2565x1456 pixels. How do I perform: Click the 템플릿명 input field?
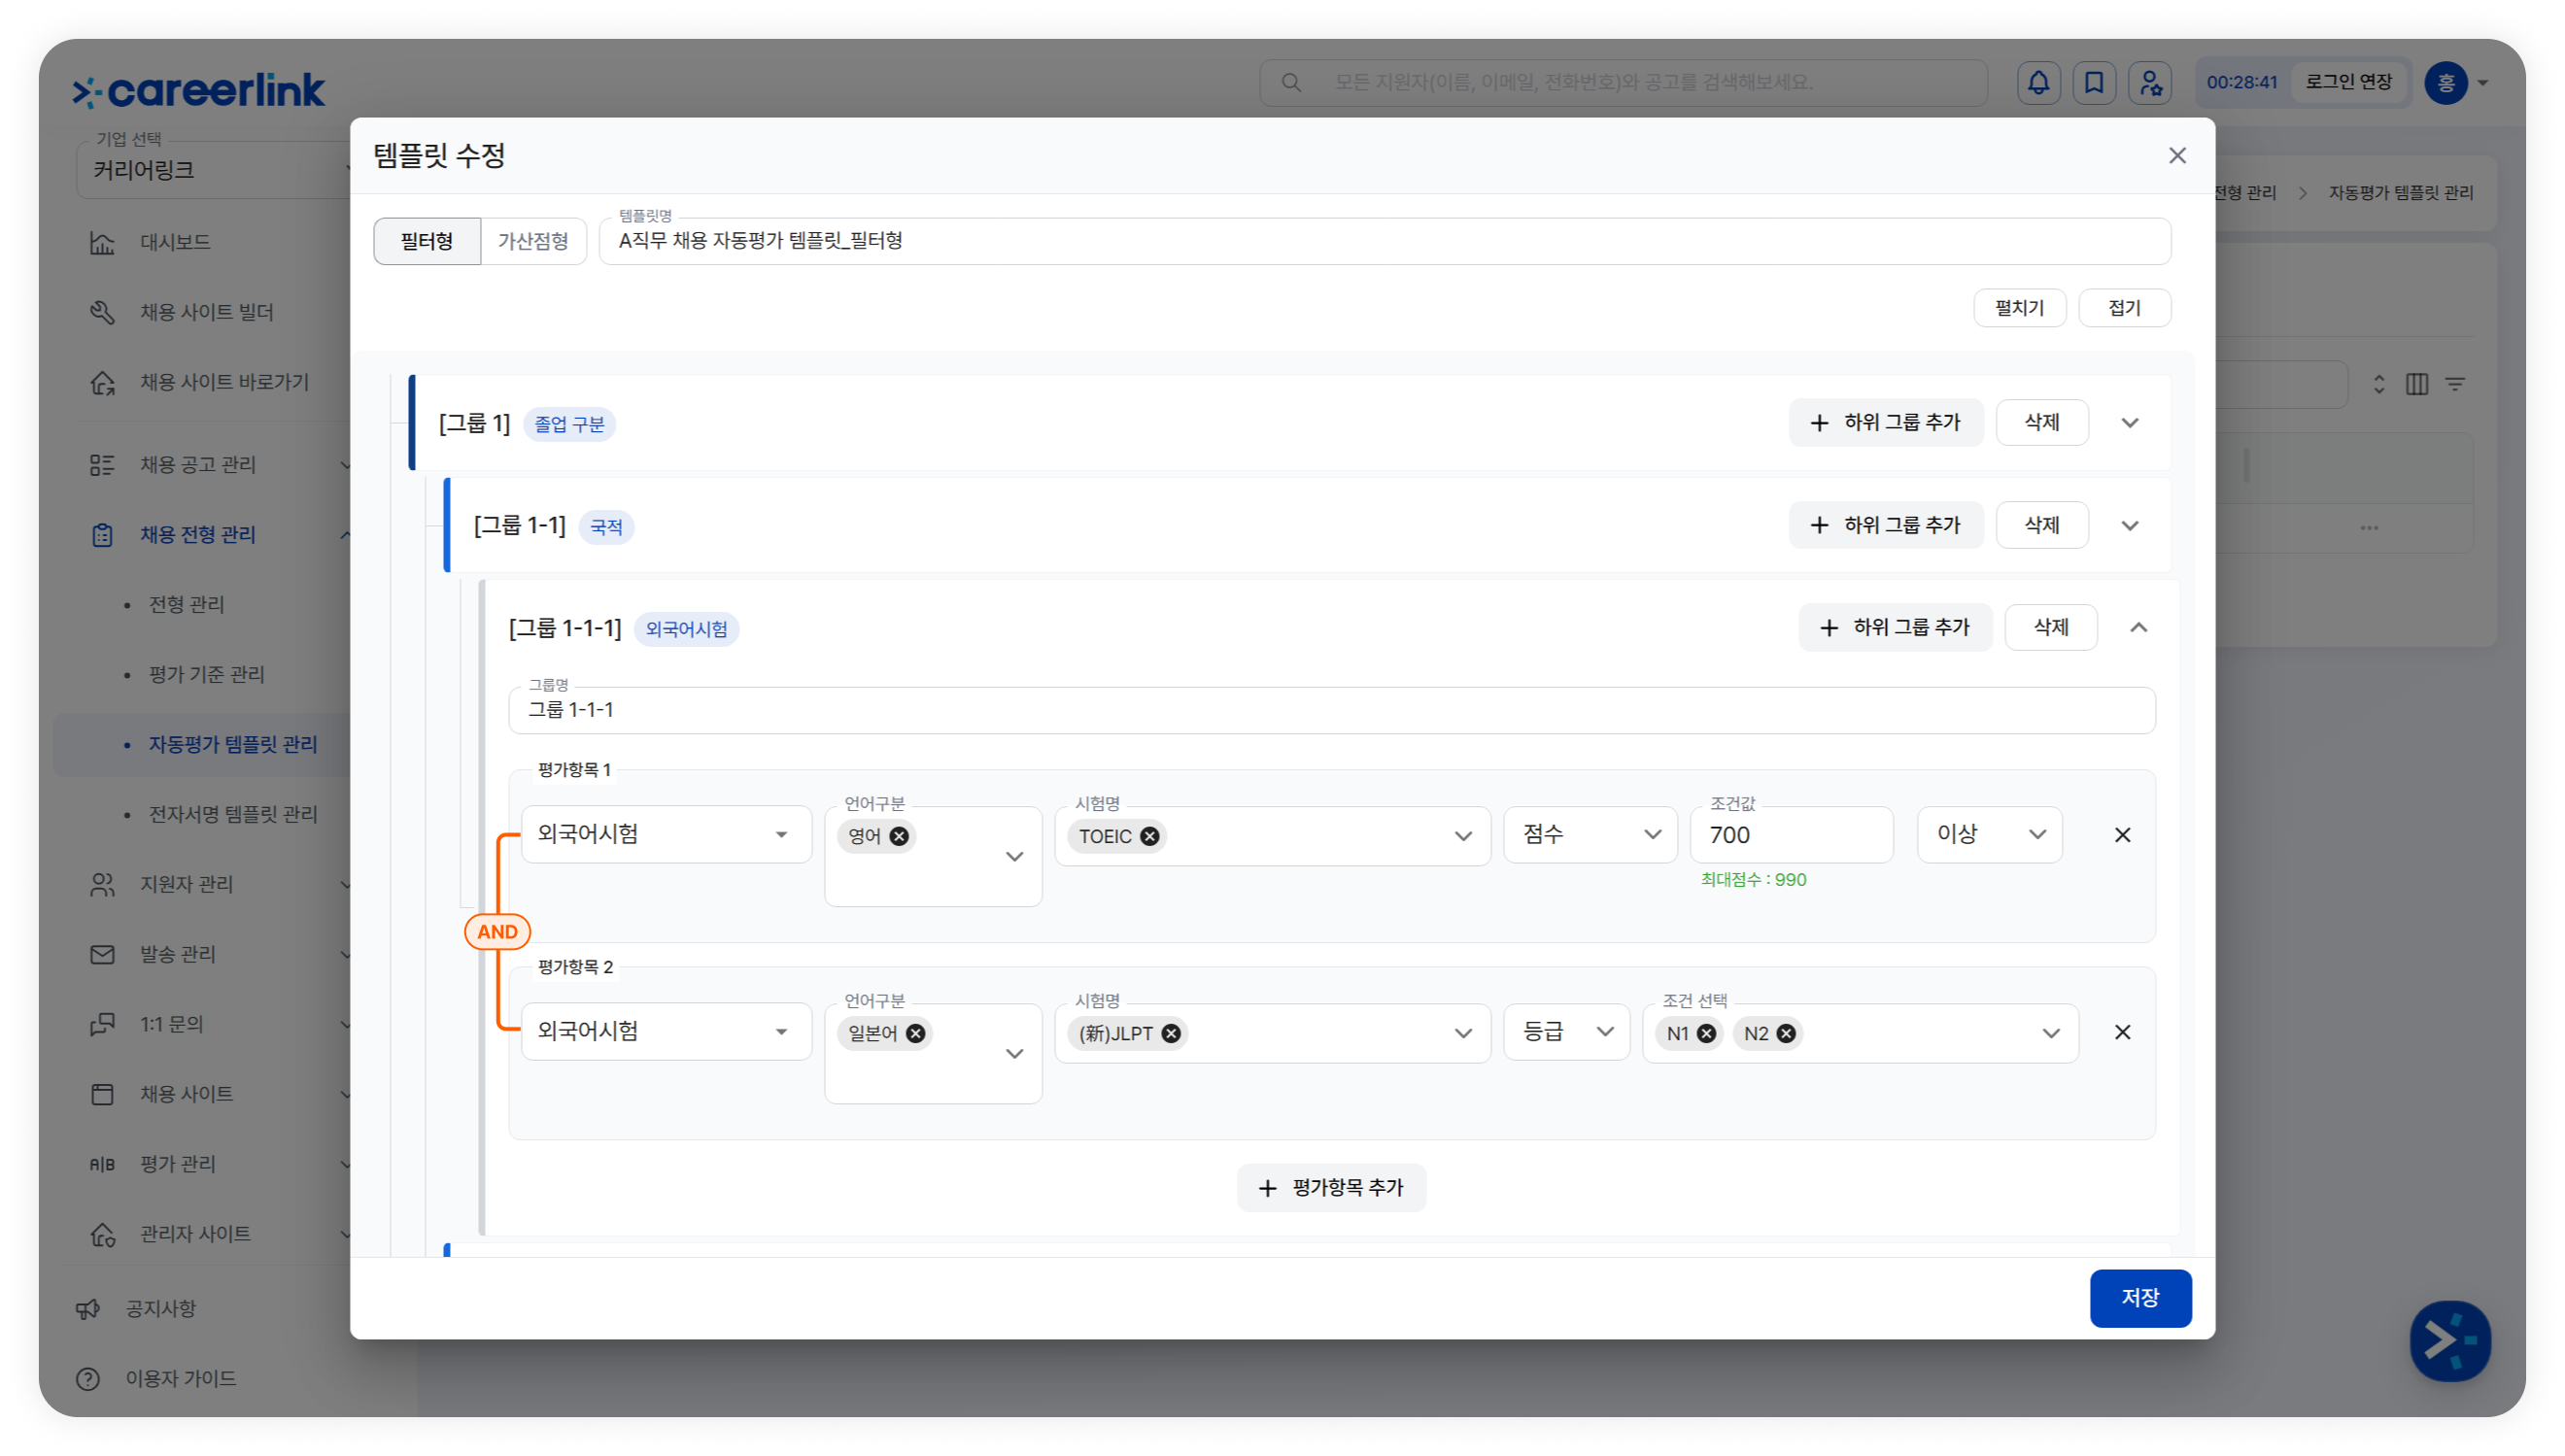pyautogui.click(x=1384, y=241)
